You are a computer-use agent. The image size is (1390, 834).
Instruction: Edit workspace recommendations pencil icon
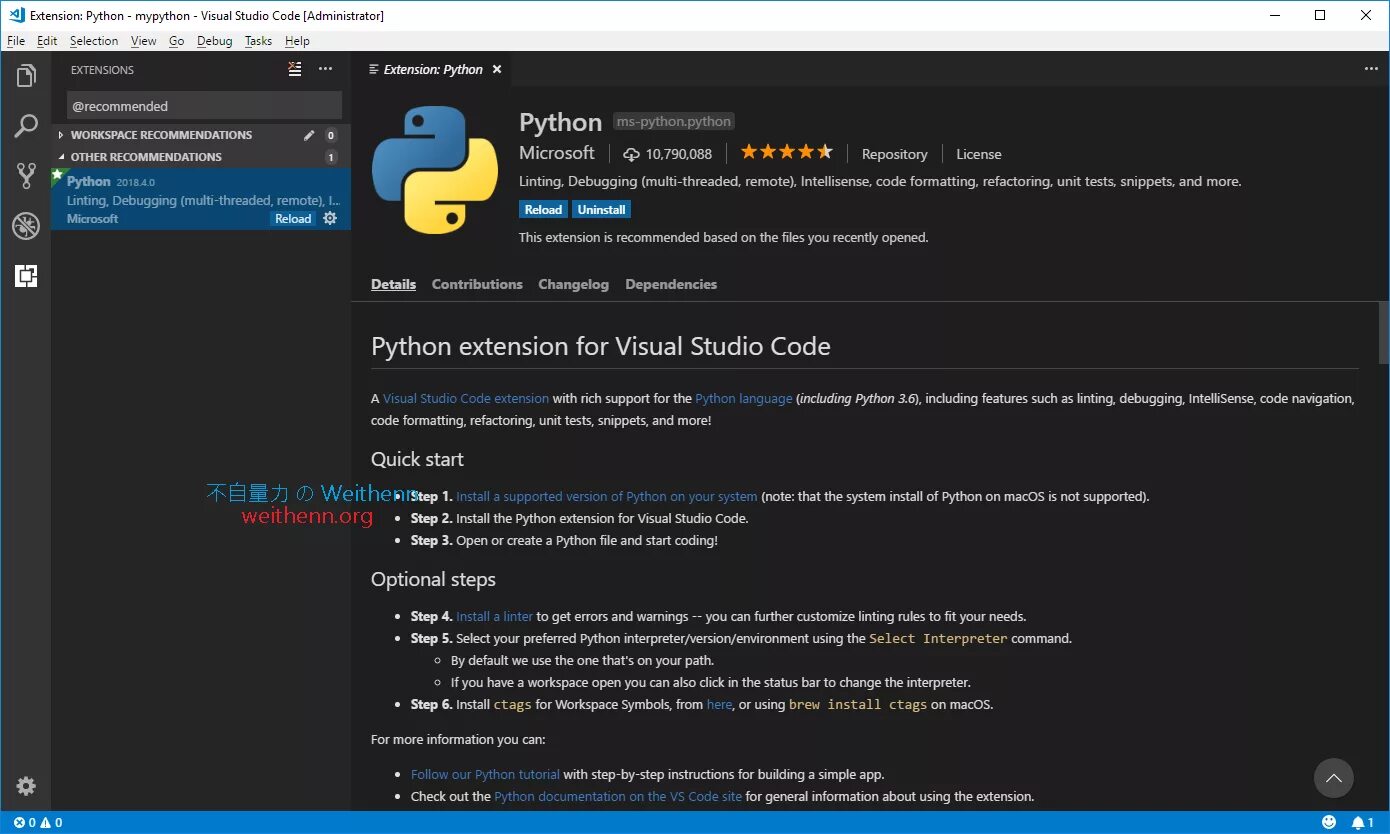309,135
